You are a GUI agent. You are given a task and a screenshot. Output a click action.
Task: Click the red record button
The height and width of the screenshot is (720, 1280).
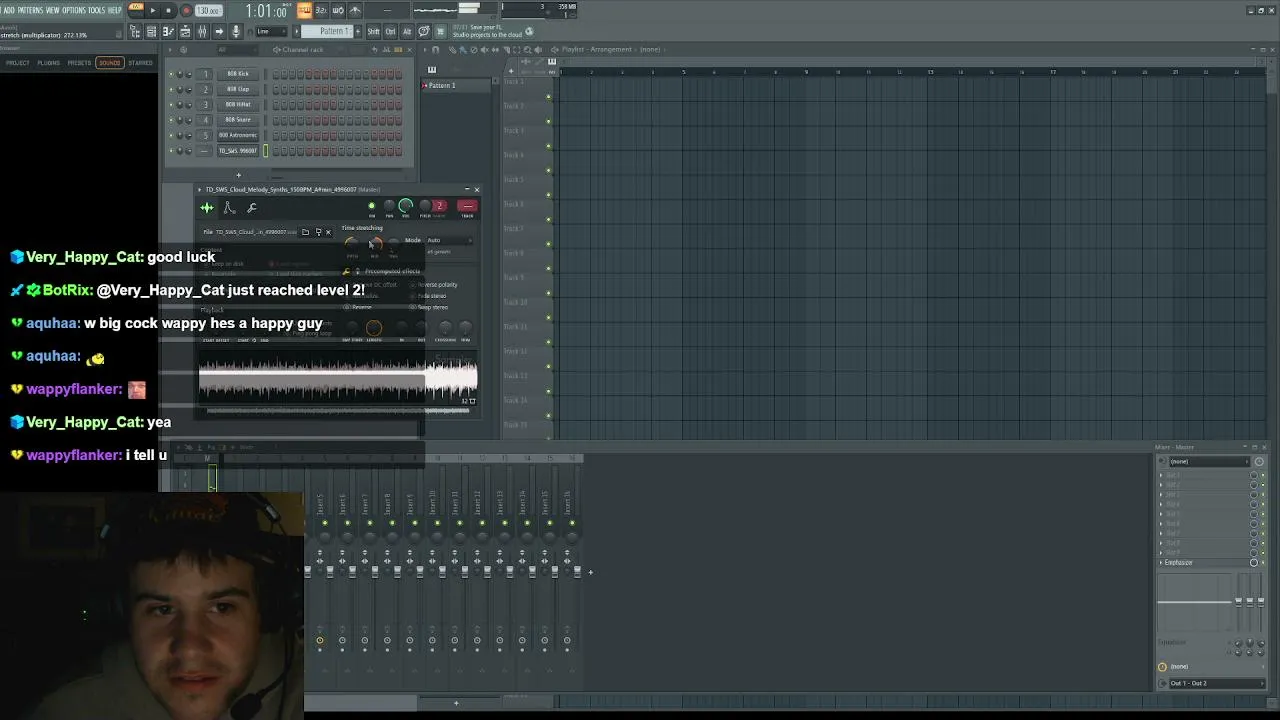coord(185,11)
